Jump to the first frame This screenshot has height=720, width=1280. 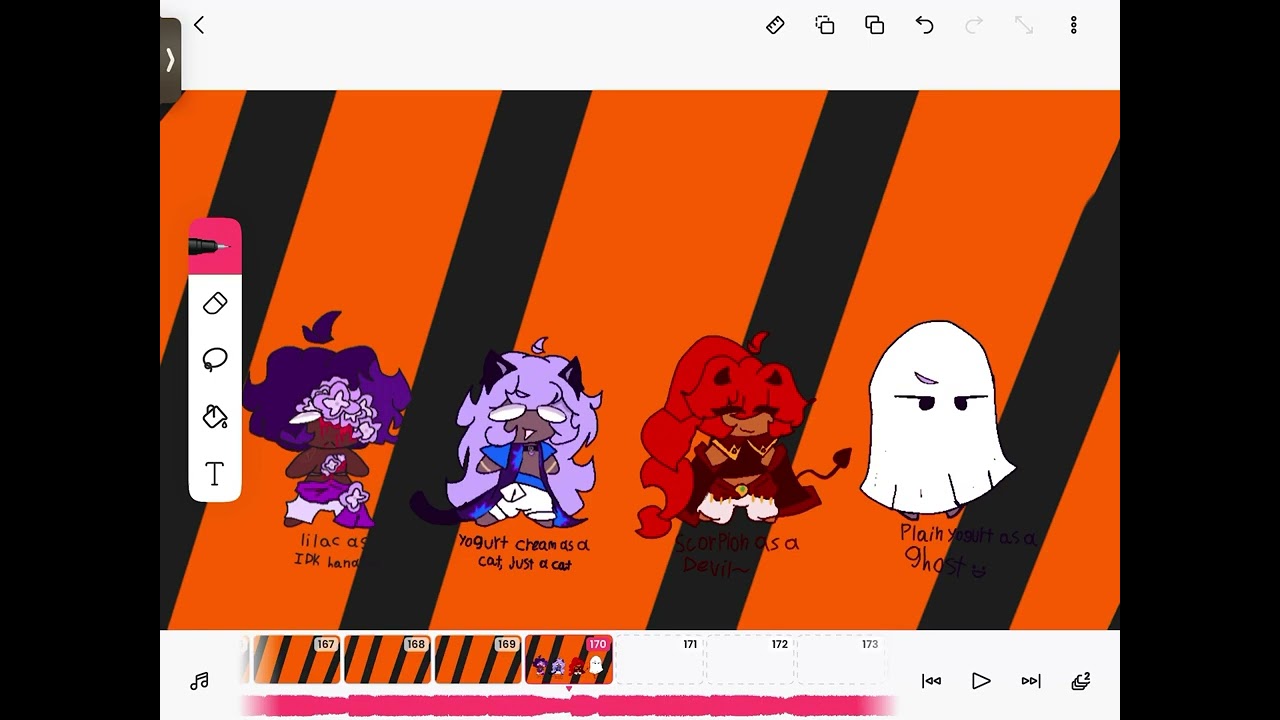coord(931,681)
